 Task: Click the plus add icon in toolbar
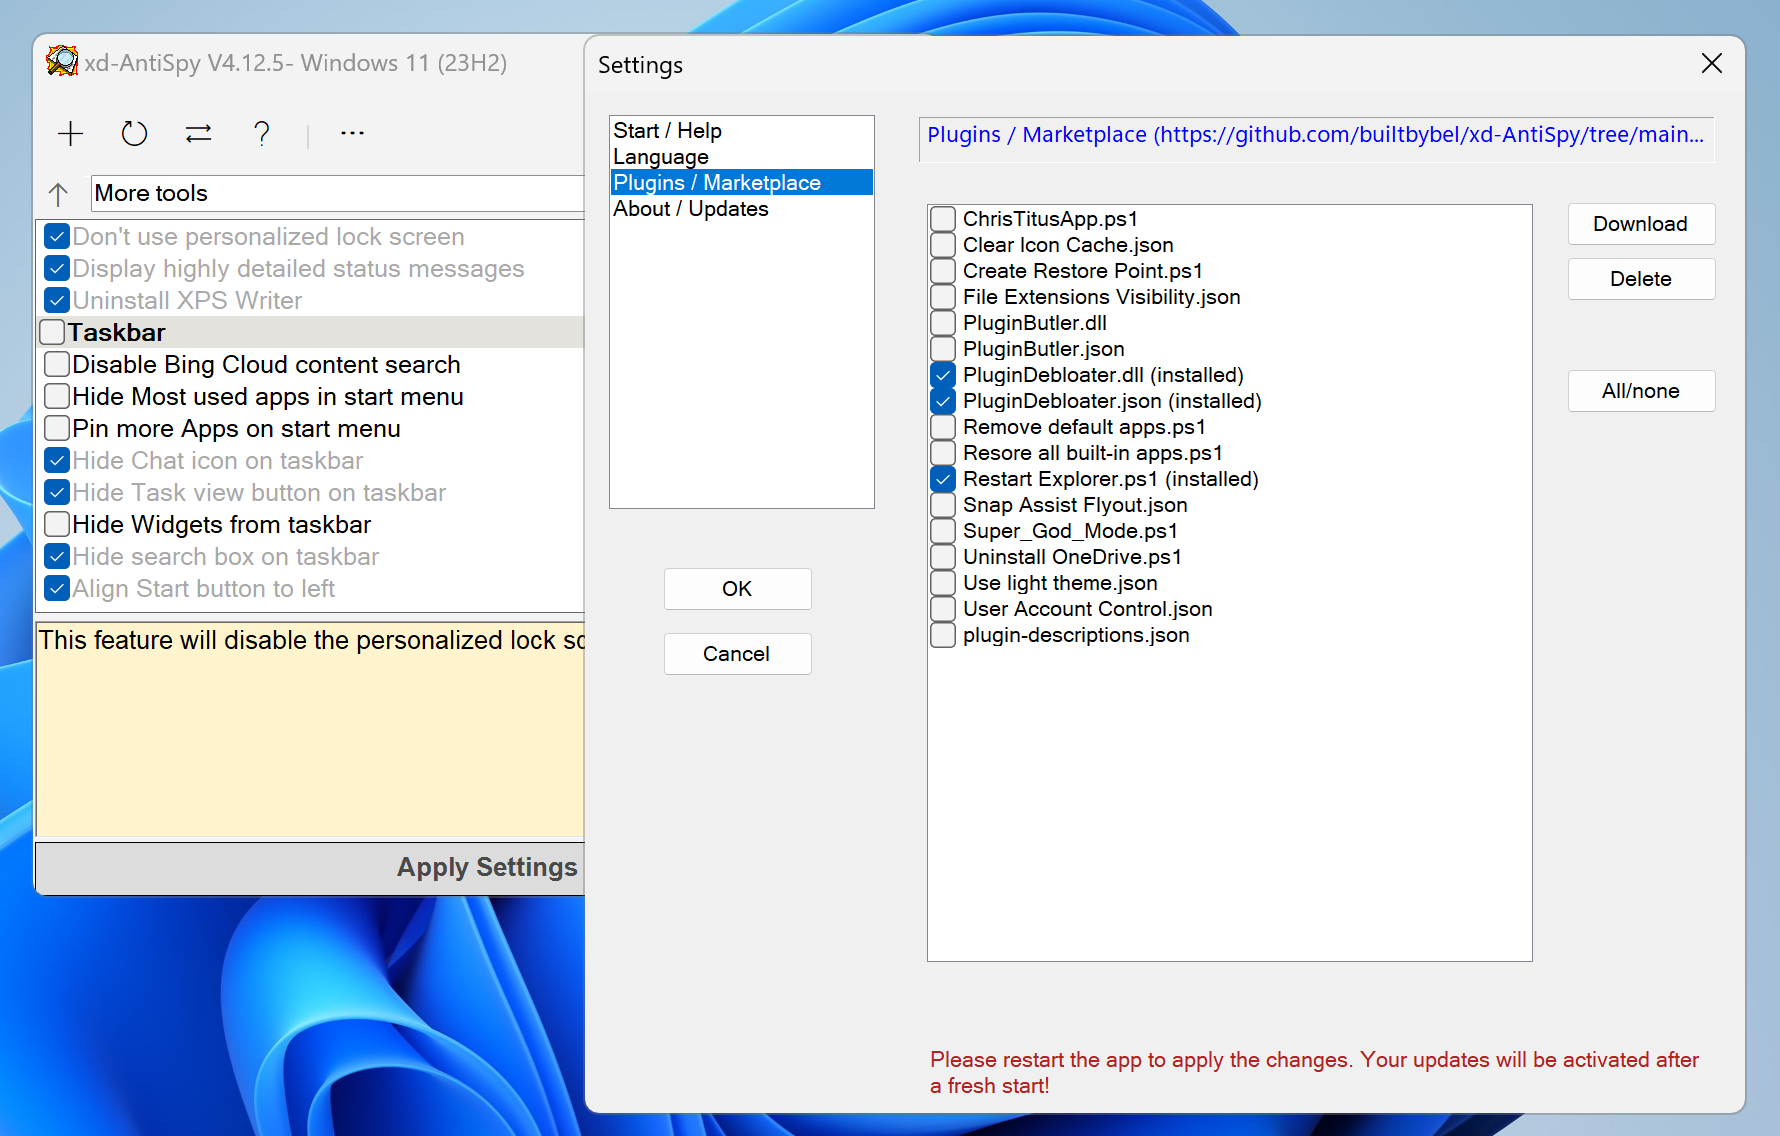[x=70, y=134]
